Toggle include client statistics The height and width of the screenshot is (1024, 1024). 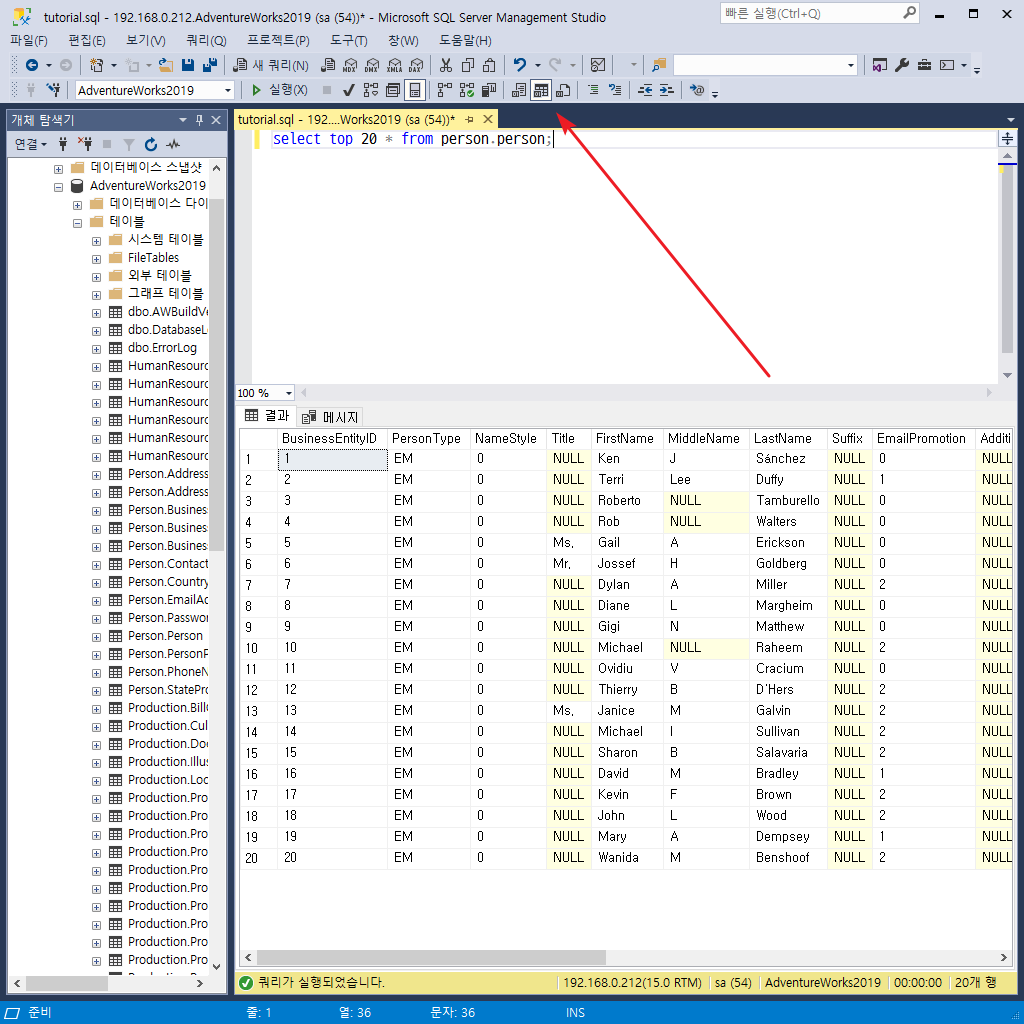[x=488, y=89]
